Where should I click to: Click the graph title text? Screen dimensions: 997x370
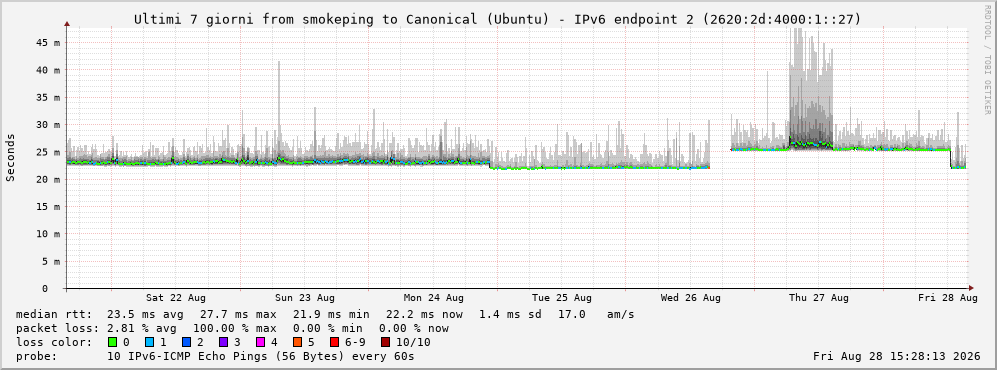[x=498, y=20]
